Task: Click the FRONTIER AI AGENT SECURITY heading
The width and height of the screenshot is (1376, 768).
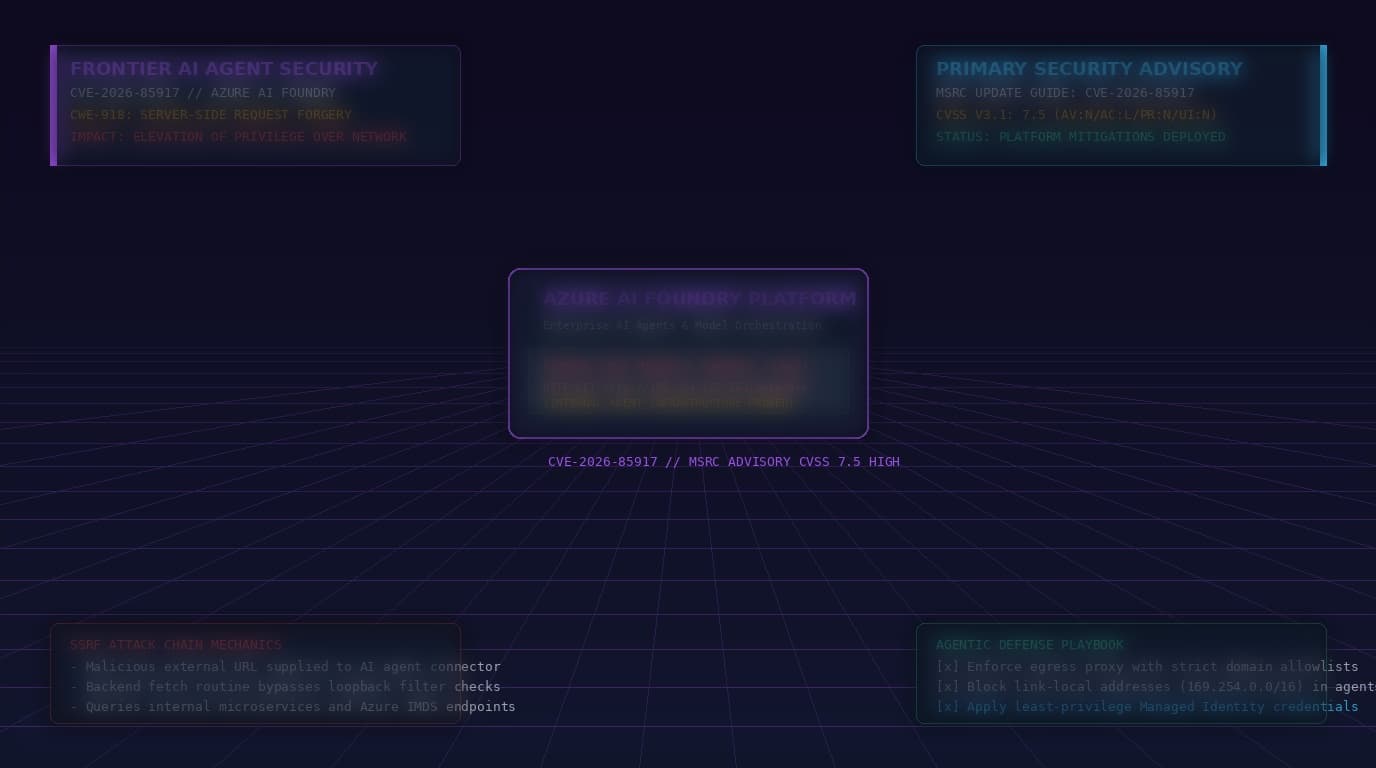Action: (x=224, y=69)
